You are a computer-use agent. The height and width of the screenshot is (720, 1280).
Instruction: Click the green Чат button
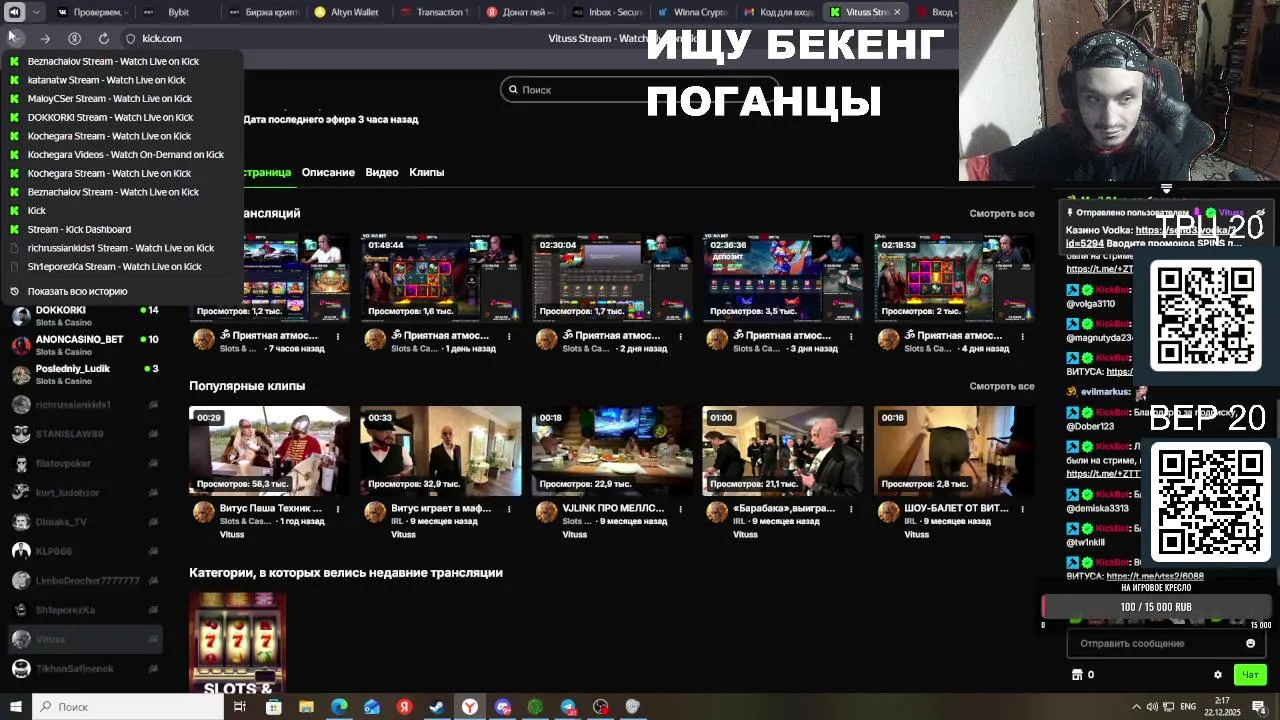click(x=1249, y=675)
